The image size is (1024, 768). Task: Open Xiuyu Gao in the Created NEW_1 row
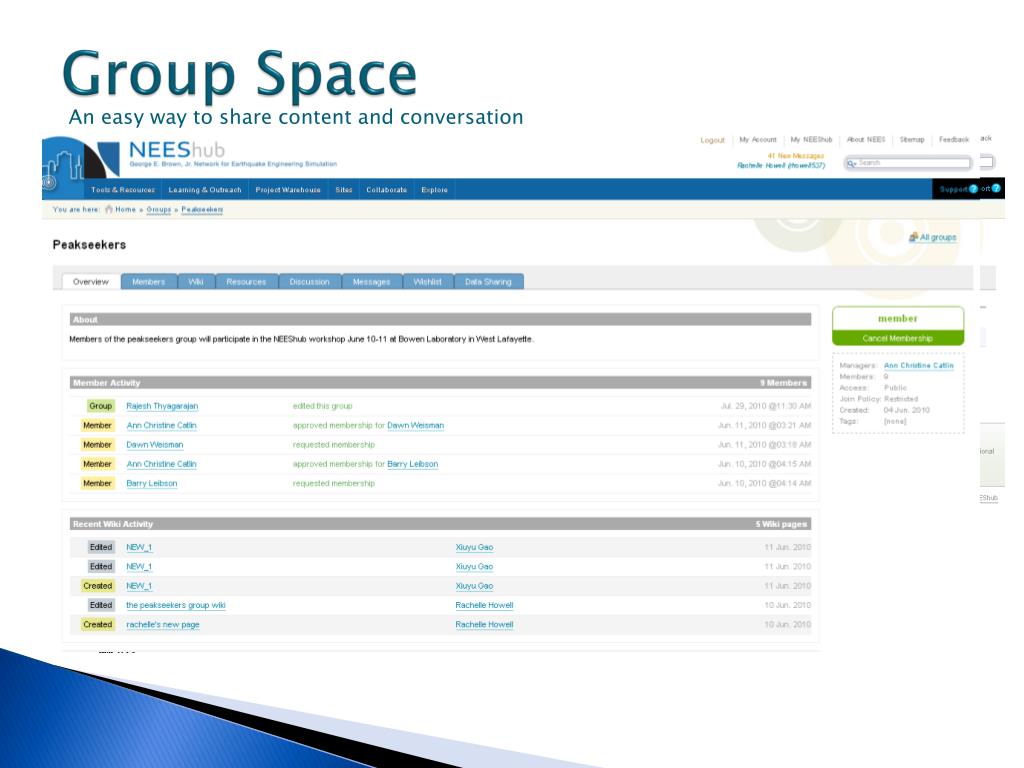474,586
